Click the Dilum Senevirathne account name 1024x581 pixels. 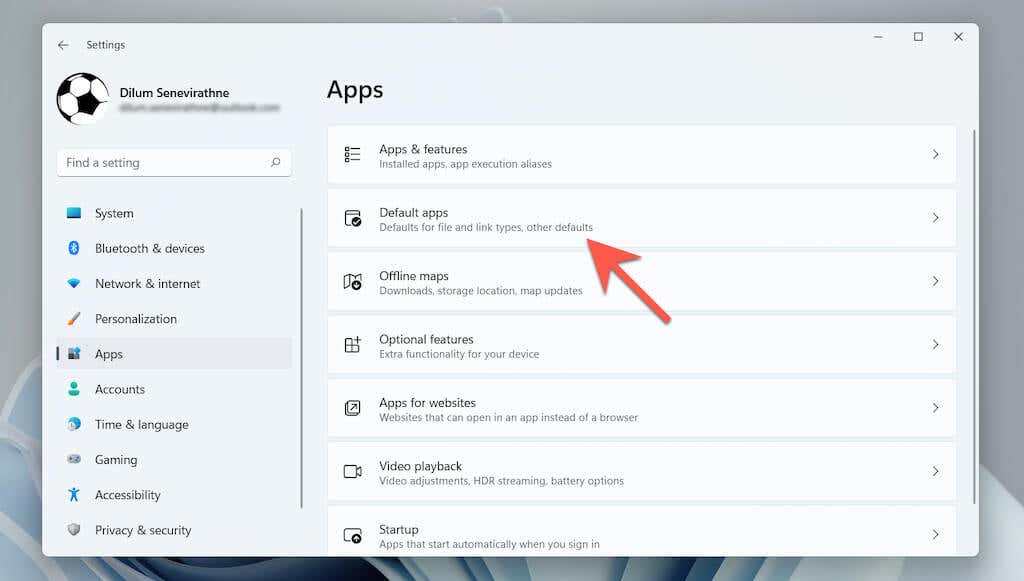tap(174, 93)
